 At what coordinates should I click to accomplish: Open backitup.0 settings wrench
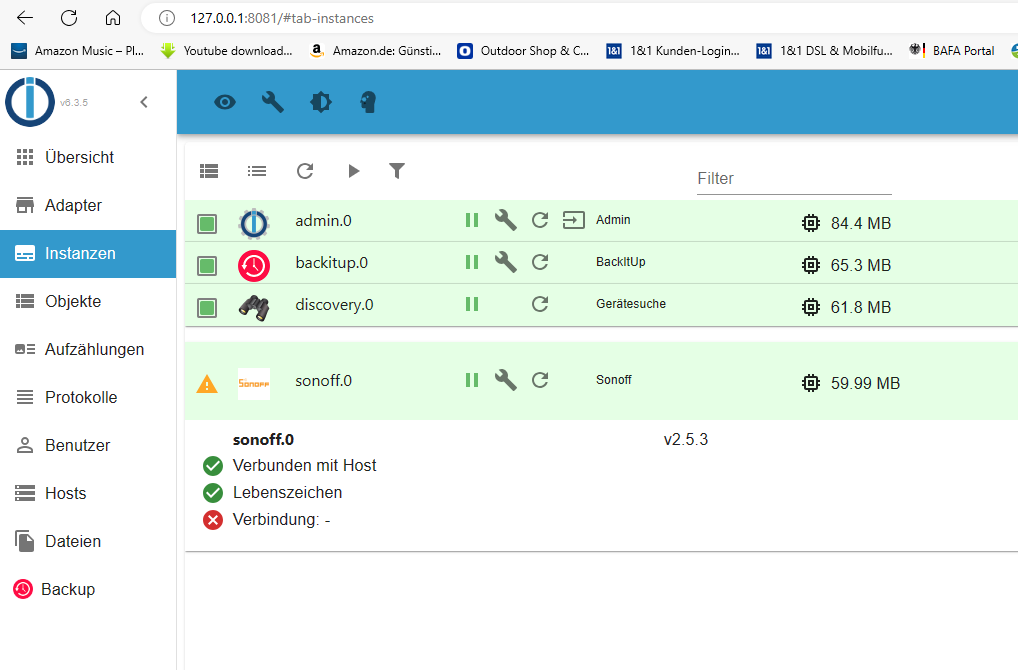click(506, 262)
